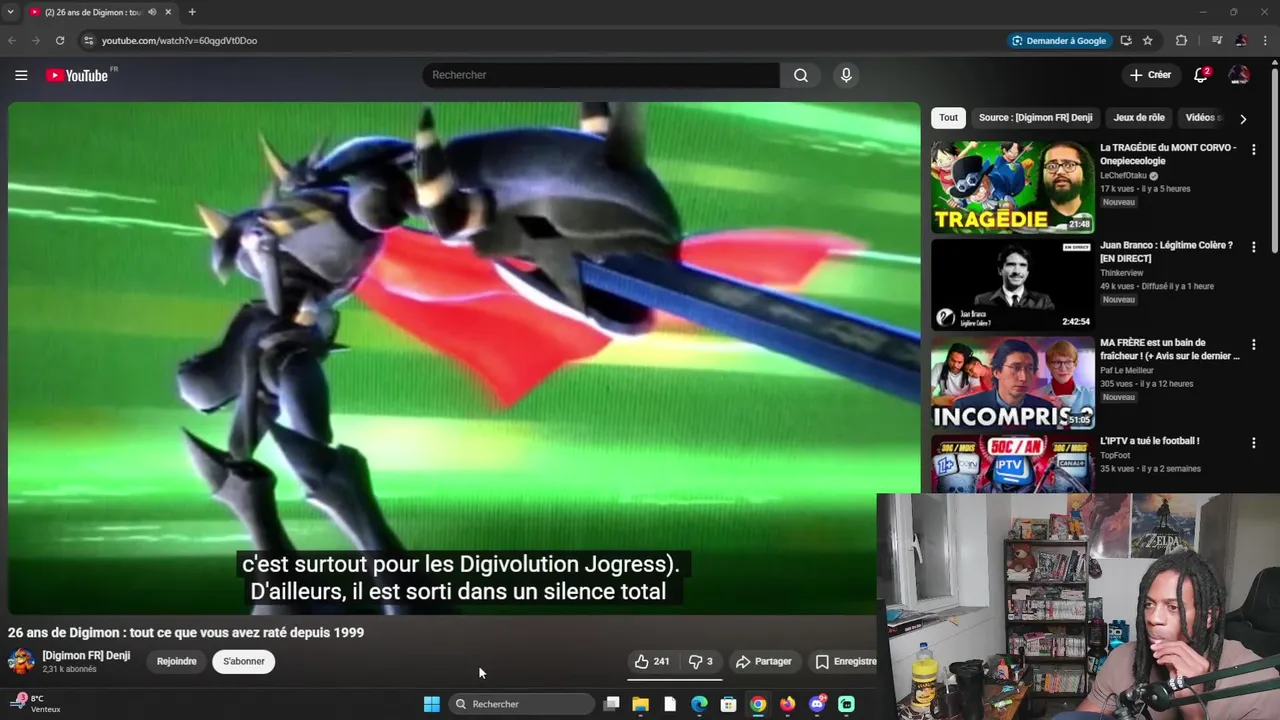Open options for L'IPTV a tué video

click(x=1253, y=442)
